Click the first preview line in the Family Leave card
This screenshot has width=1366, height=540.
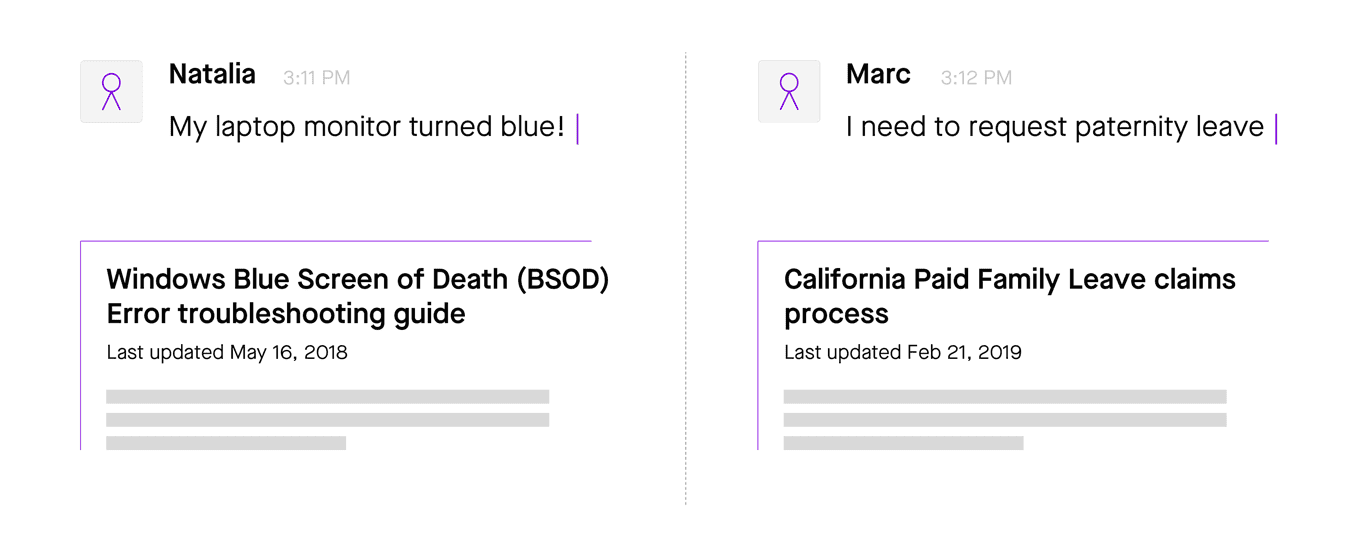(x=1005, y=396)
